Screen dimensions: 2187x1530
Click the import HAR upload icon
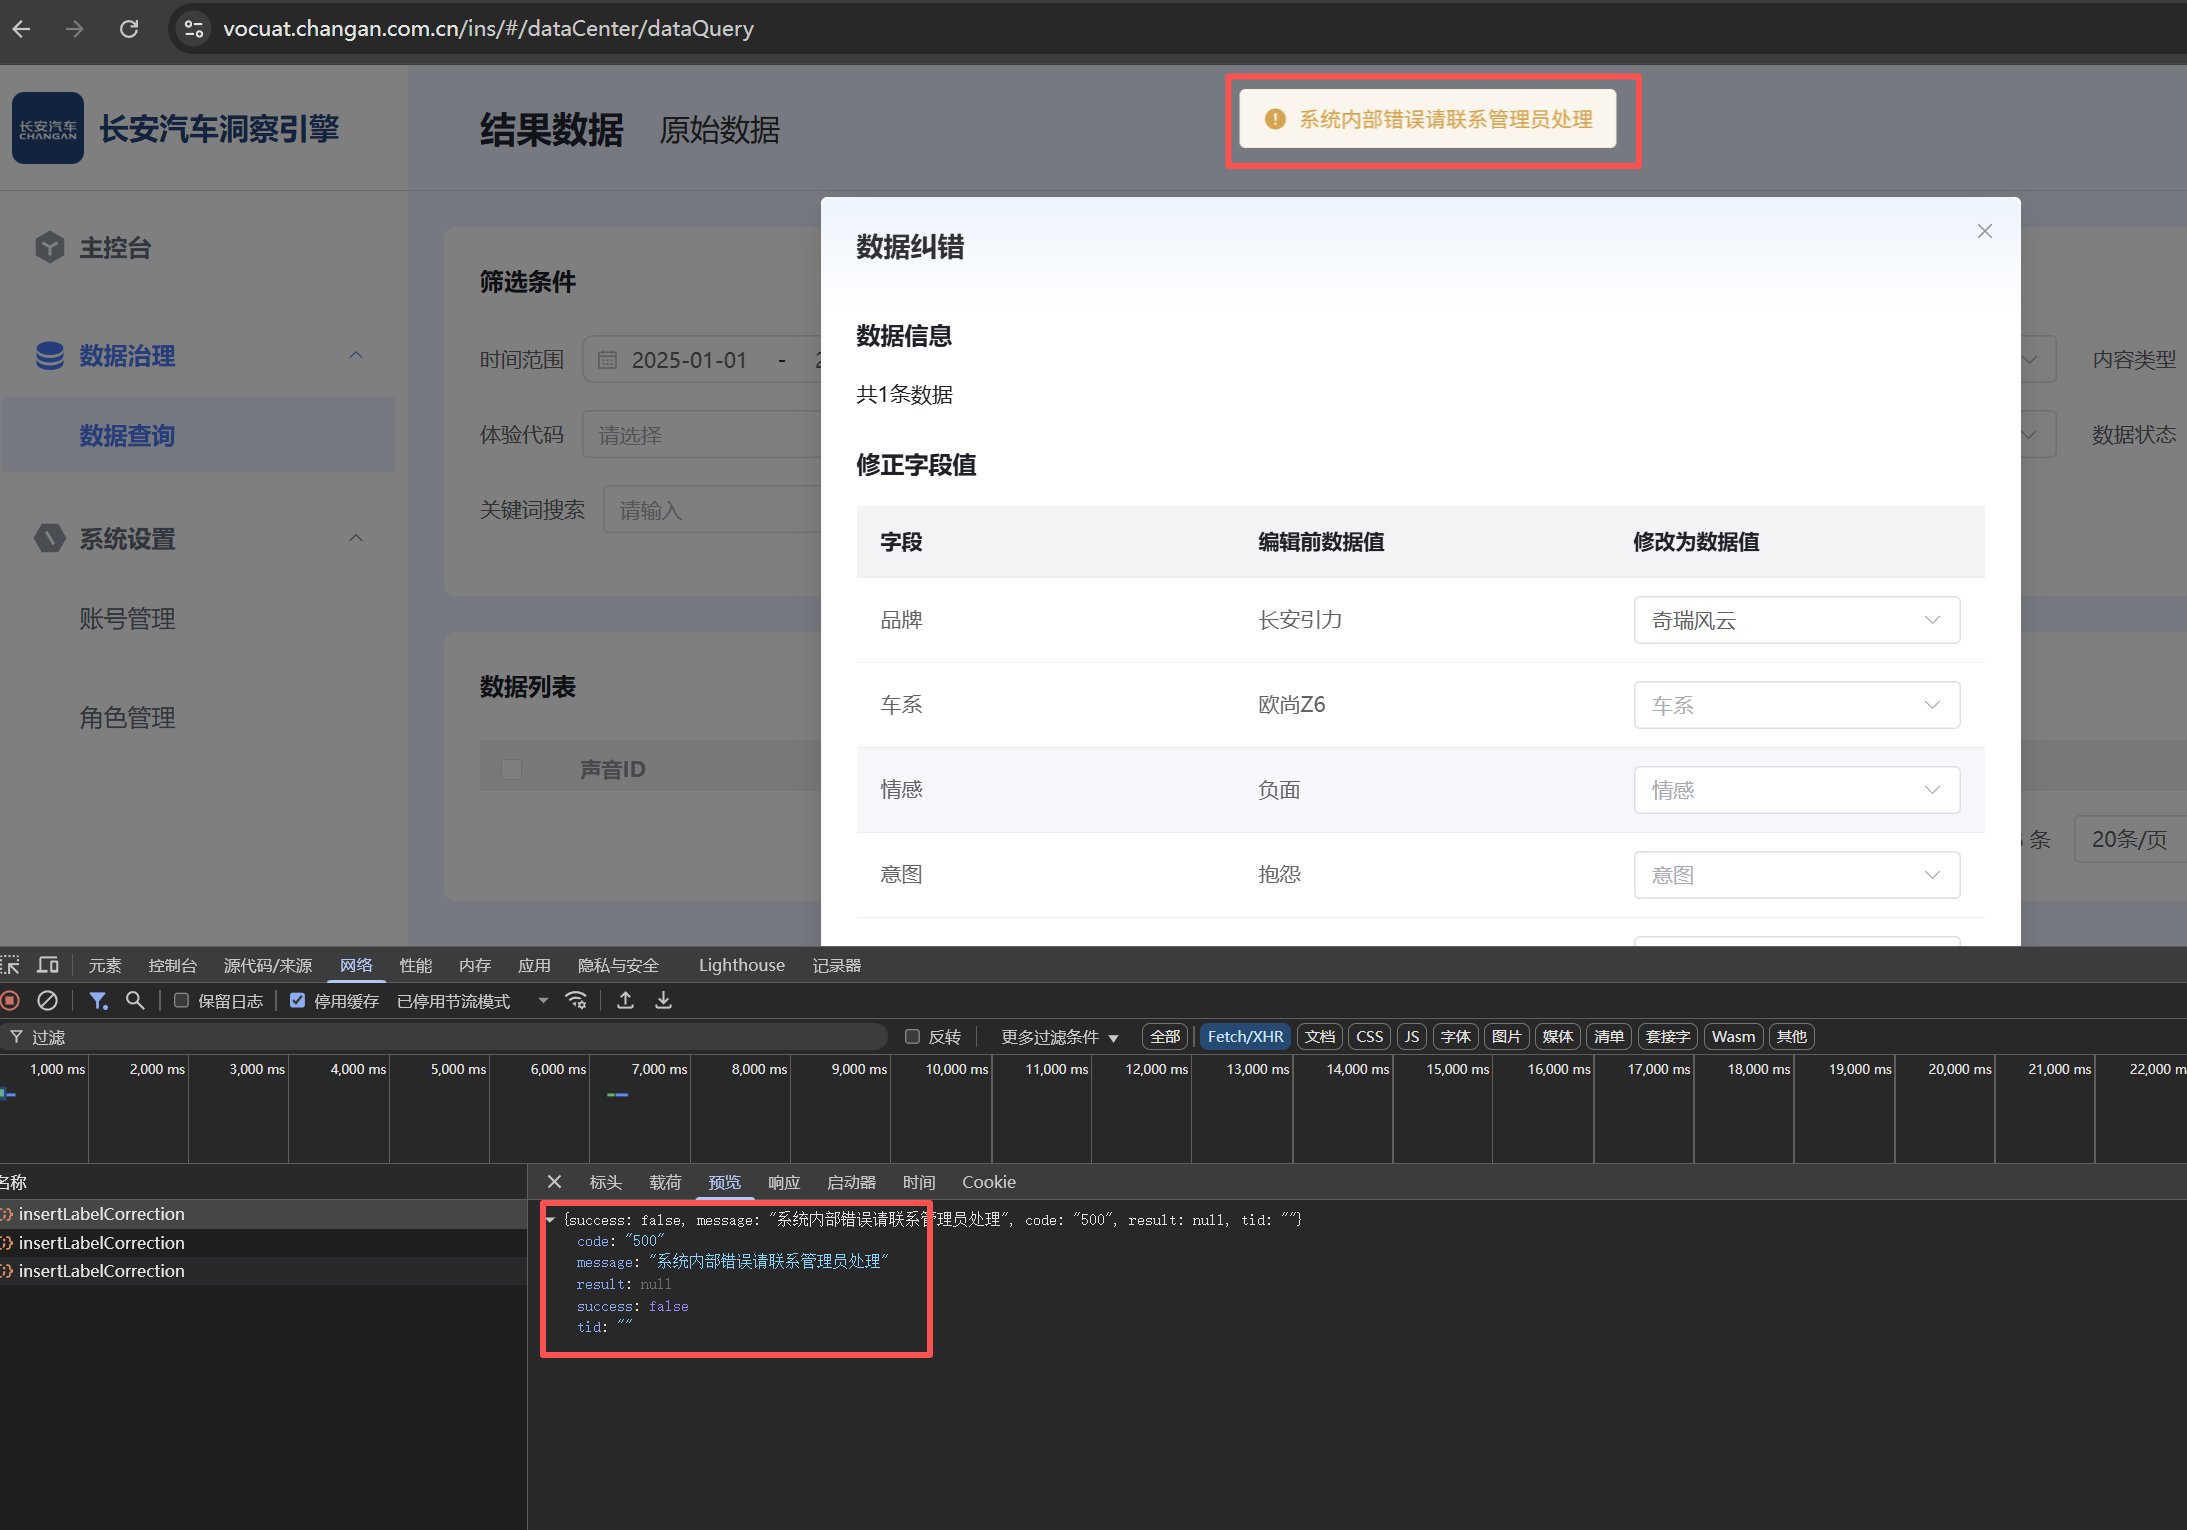click(x=625, y=1000)
